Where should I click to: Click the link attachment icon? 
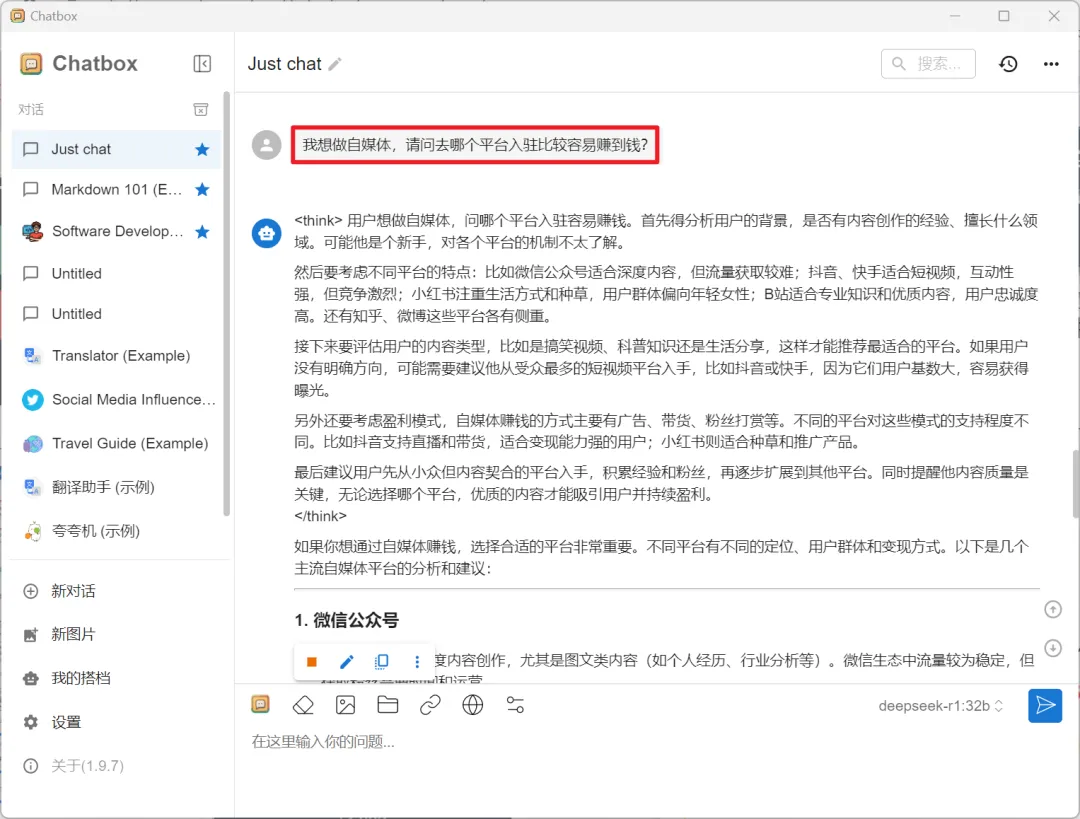coord(430,705)
